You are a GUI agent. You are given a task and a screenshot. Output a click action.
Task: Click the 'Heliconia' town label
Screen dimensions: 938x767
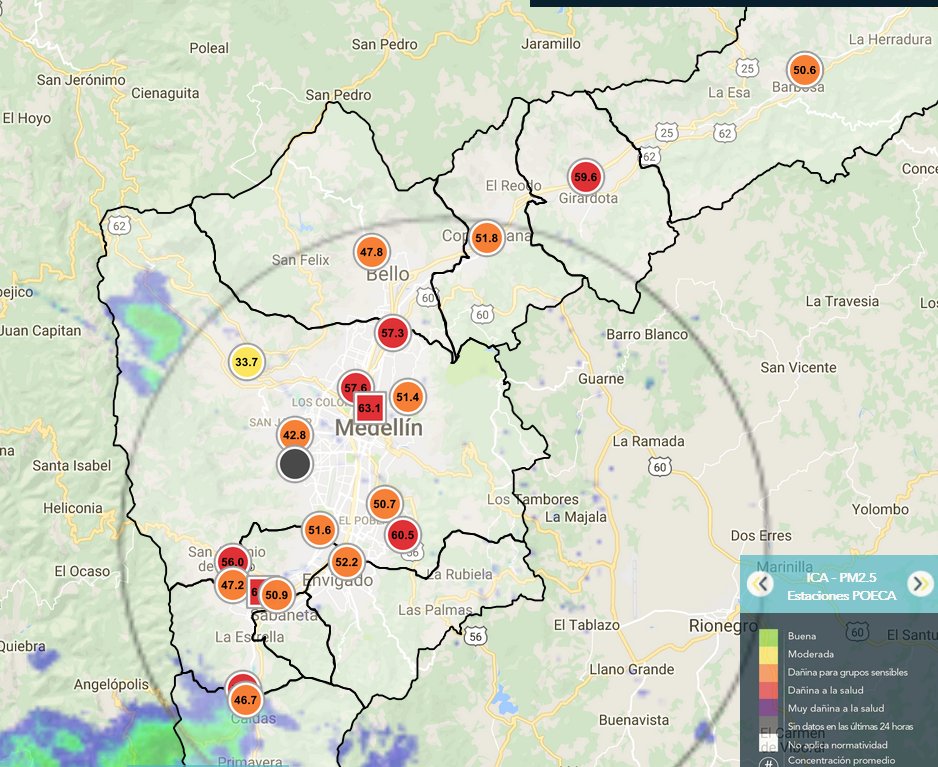coord(73,509)
